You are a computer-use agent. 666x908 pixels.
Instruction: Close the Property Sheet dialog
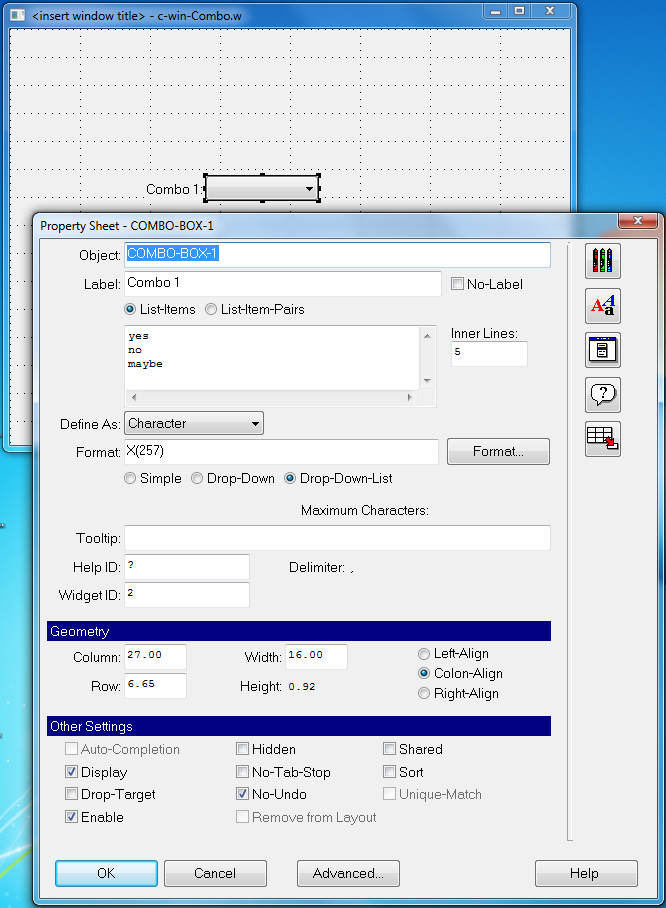[638, 221]
